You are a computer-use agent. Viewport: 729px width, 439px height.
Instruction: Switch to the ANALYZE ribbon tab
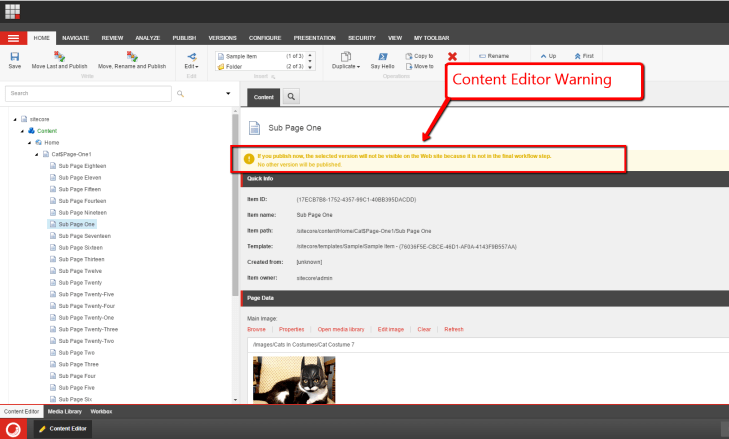click(x=147, y=38)
